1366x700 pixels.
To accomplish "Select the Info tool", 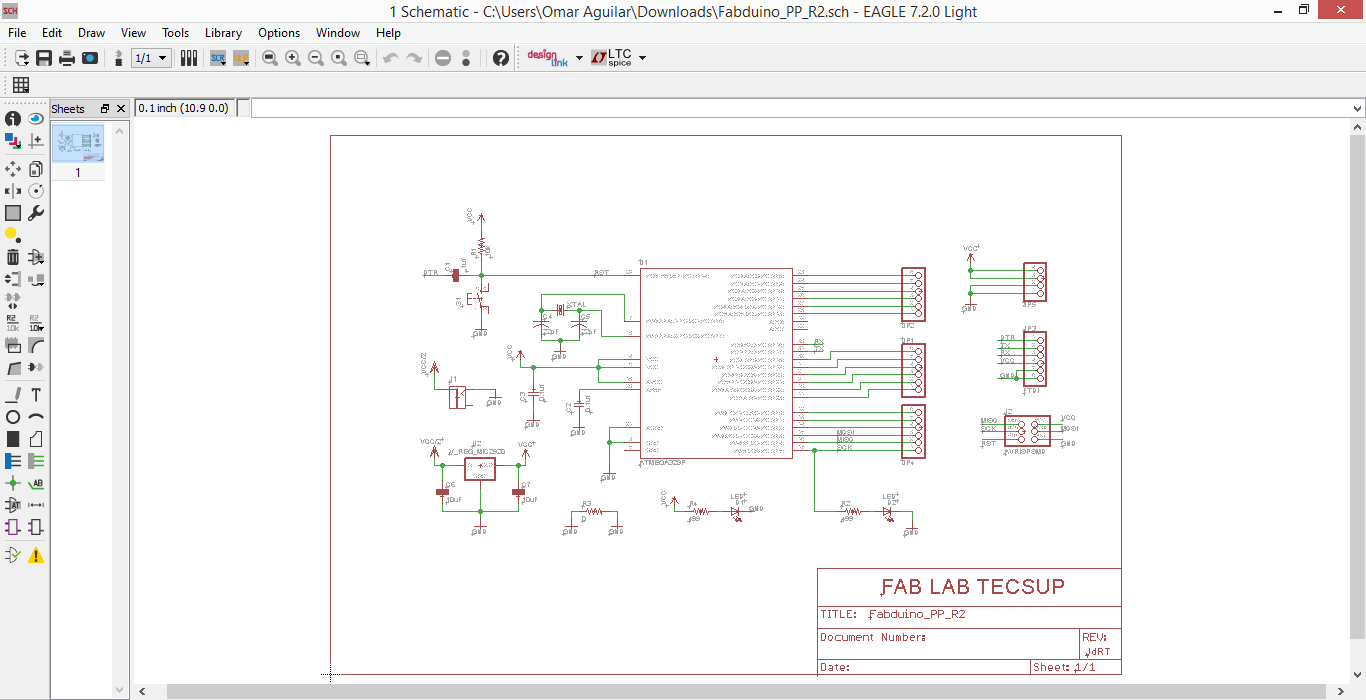I will click(13, 119).
